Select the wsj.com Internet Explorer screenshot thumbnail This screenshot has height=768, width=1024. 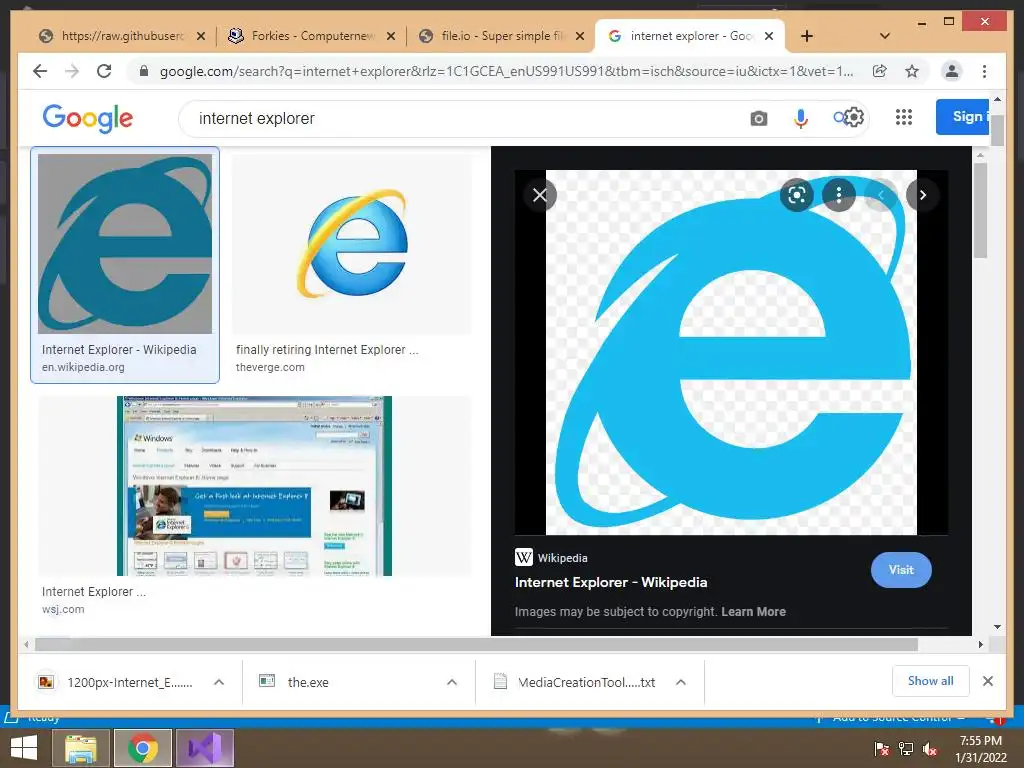(254, 486)
